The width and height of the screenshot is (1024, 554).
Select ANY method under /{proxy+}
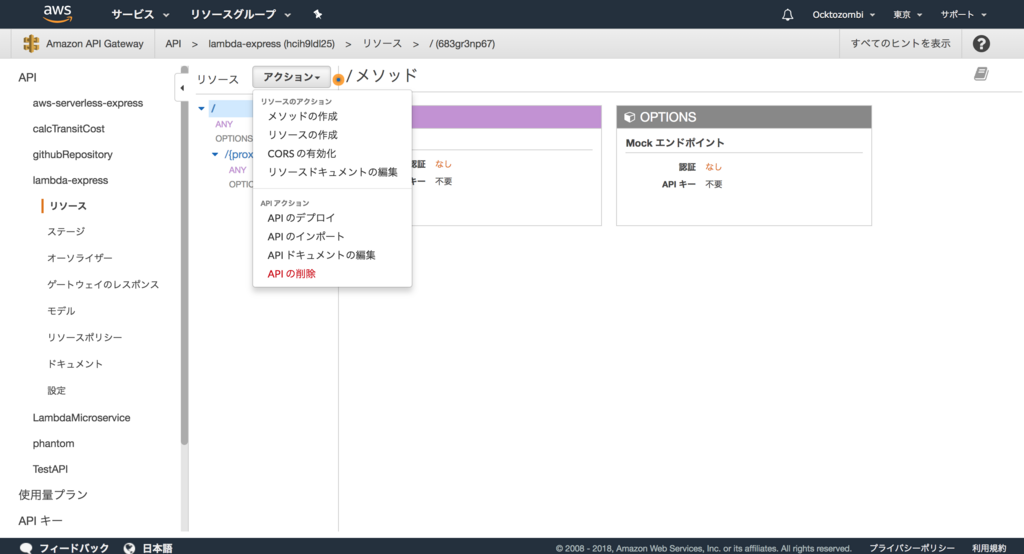(x=237, y=170)
